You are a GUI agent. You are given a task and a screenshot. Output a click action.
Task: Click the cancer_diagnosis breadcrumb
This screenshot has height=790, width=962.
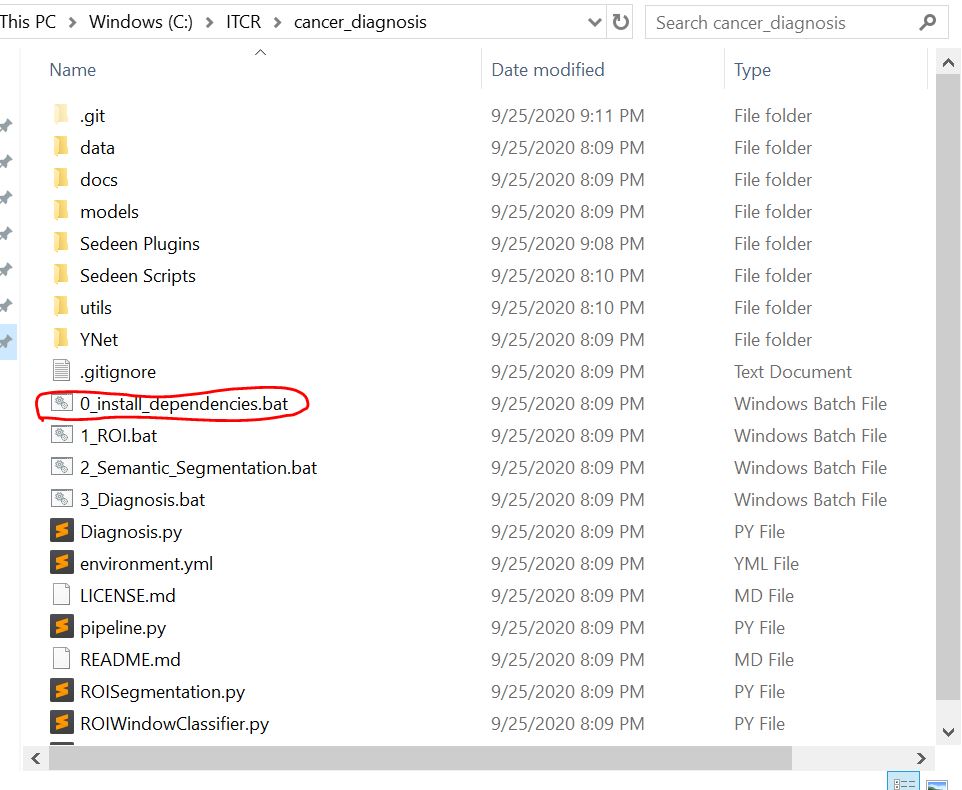360,22
